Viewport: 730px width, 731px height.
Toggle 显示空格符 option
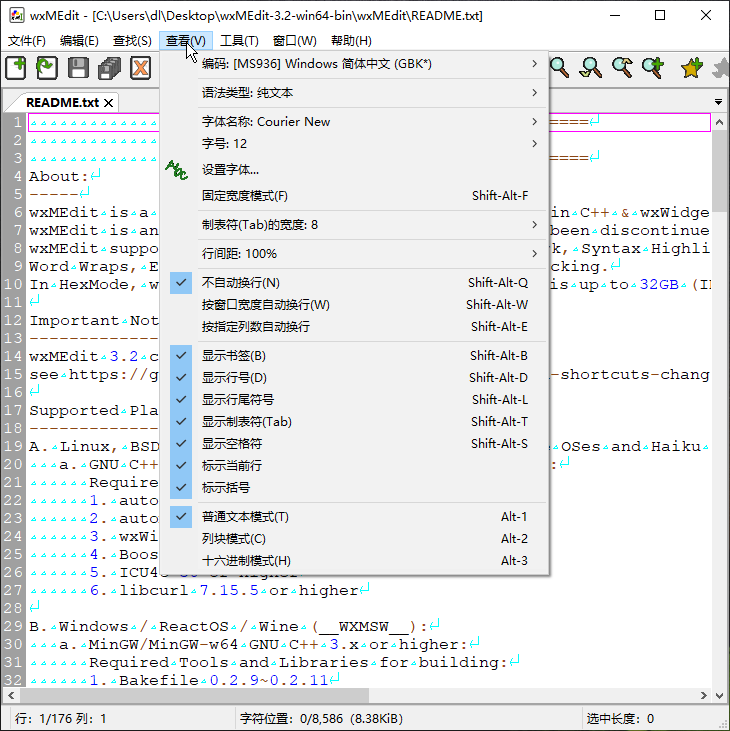click(x=353, y=443)
